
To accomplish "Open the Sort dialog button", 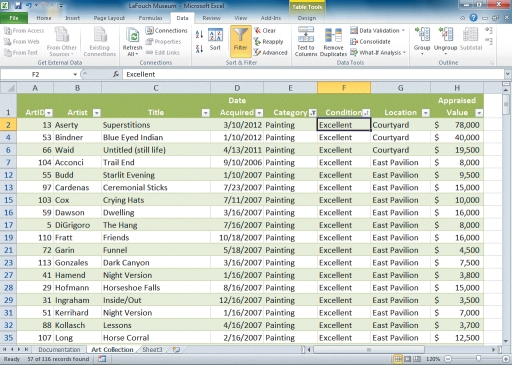I will 215,40.
